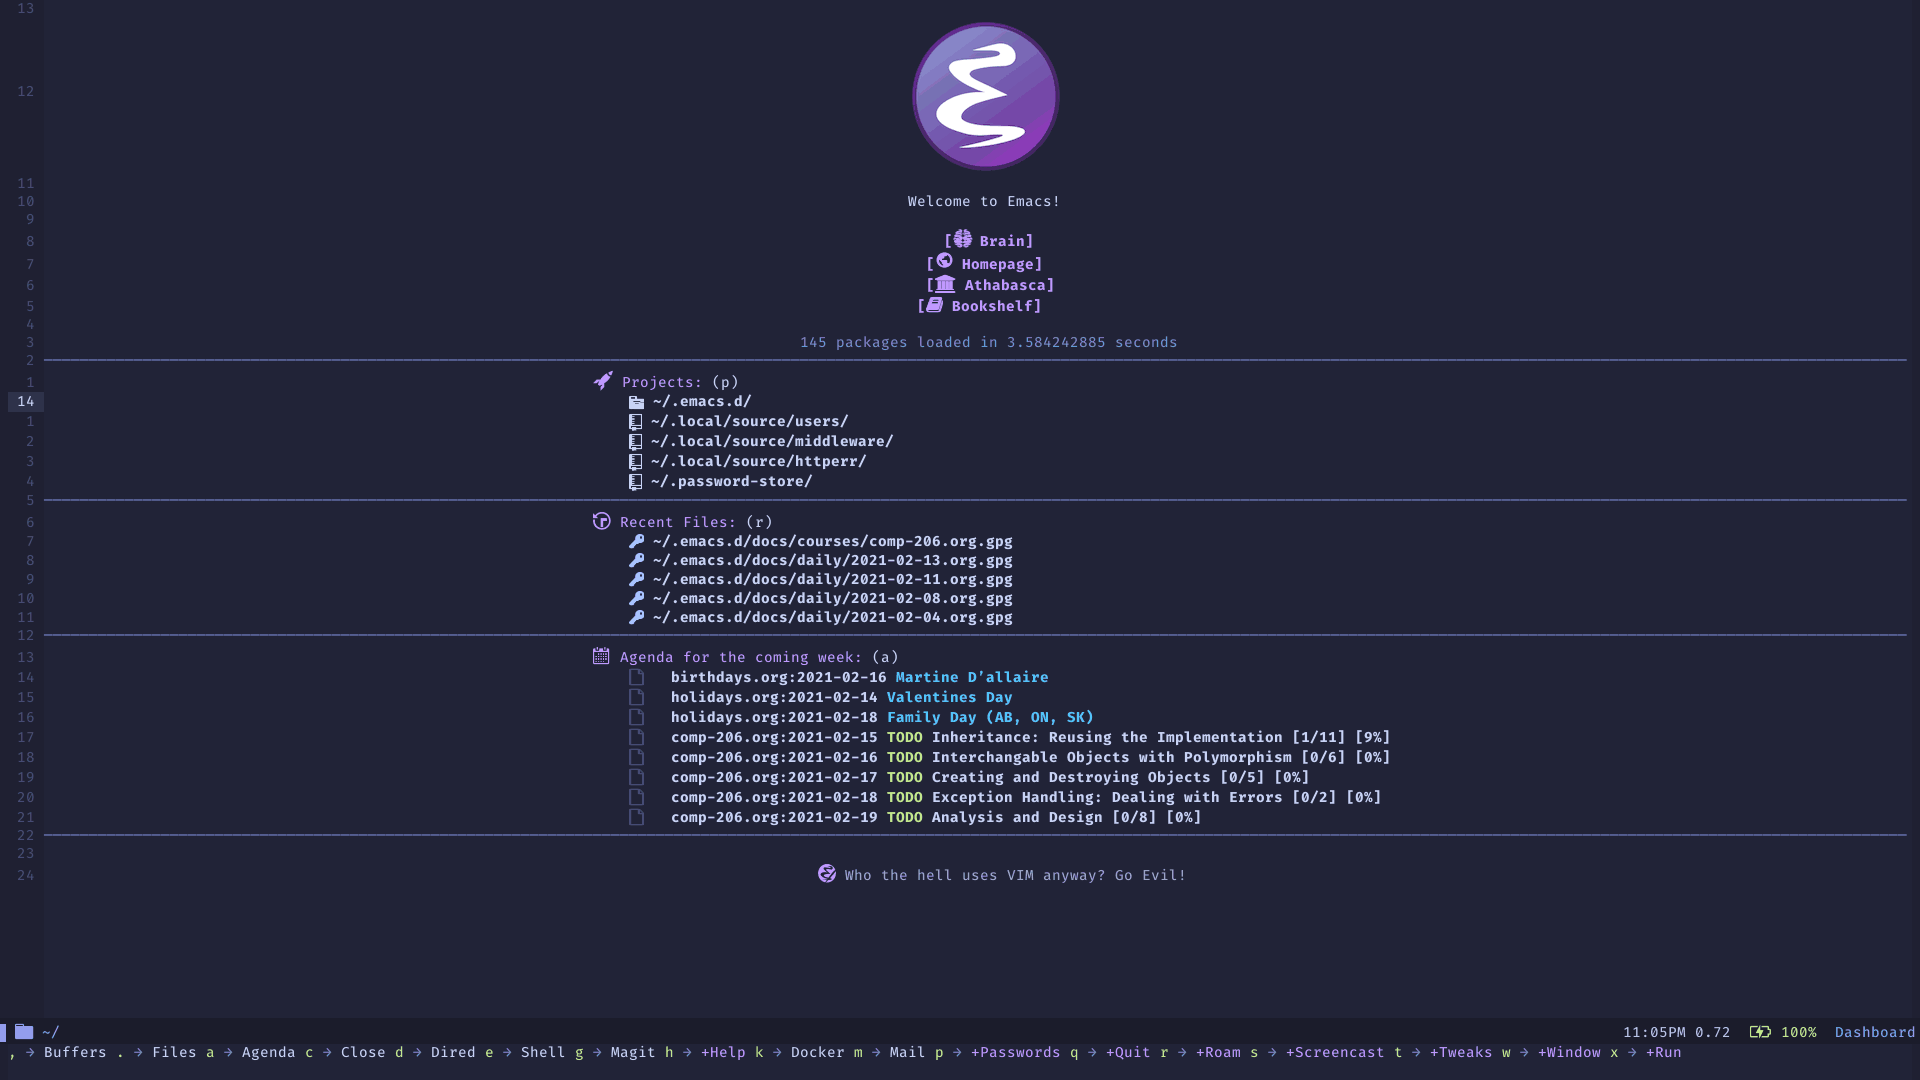Screen dimensions: 1920x1080
Task: Click battery percentage indicator 100%
Action: pos(1797,1031)
